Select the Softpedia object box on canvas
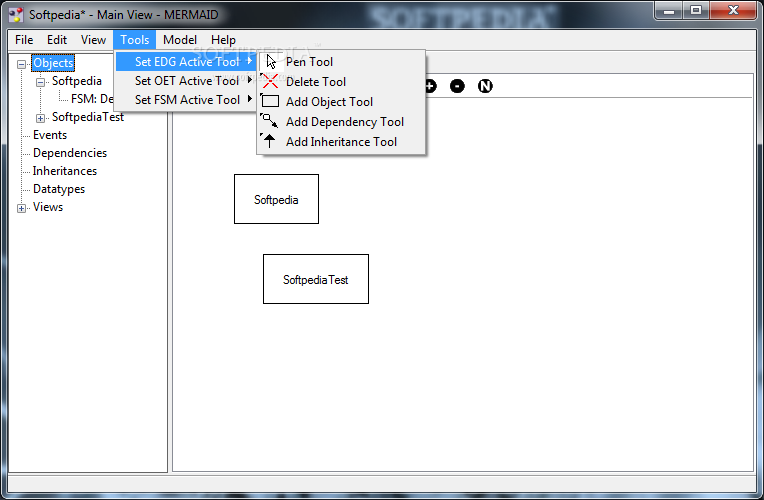Viewport: 764px width, 500px height. [276, 199]
